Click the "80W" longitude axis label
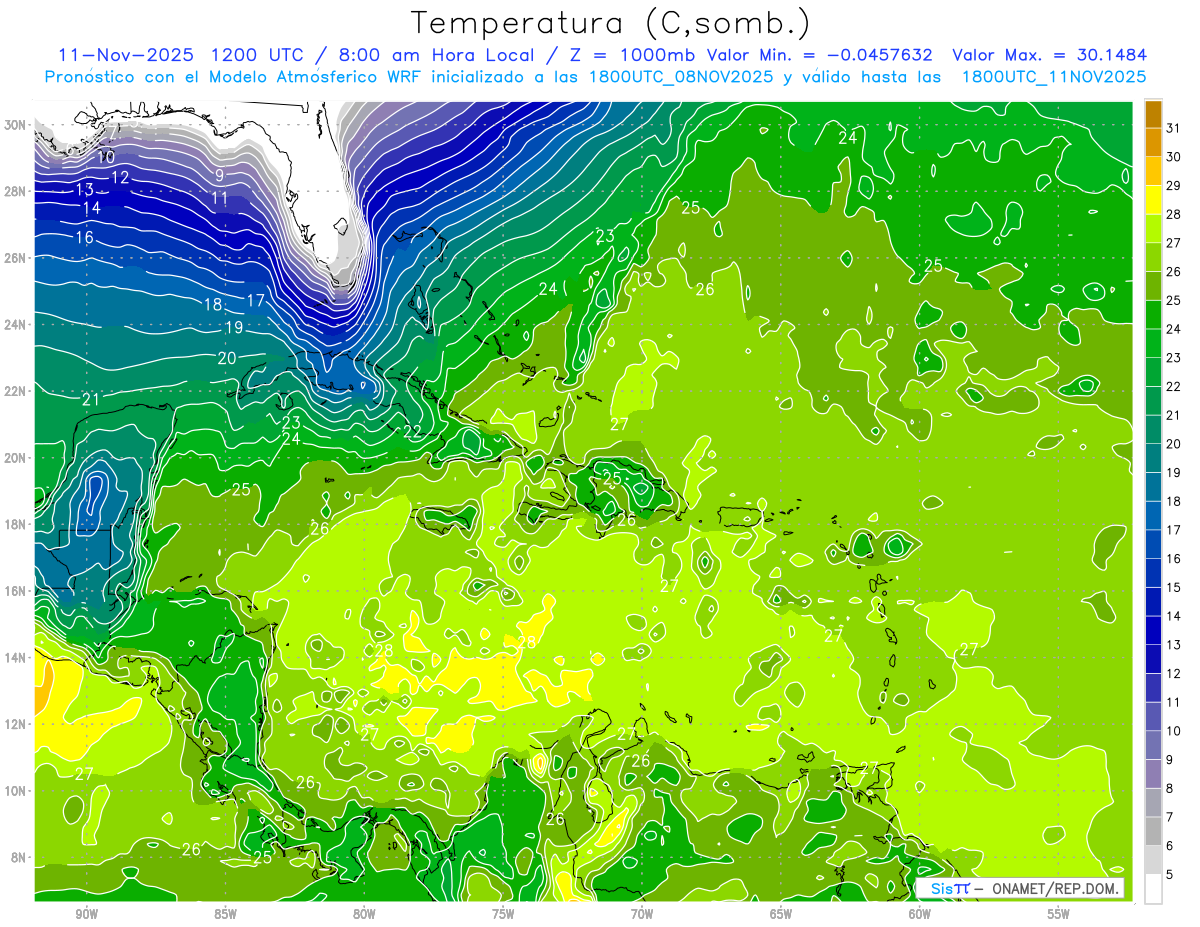This screenshot has width=1200, height=927. 364,914
